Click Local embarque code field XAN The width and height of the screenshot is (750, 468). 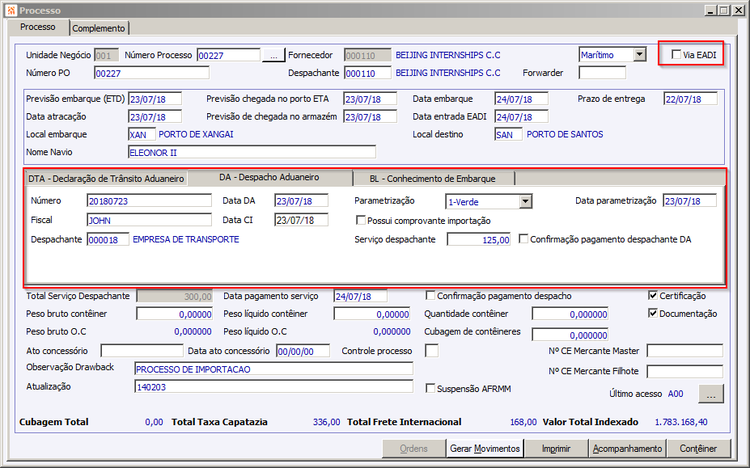(x=142, y=134)
